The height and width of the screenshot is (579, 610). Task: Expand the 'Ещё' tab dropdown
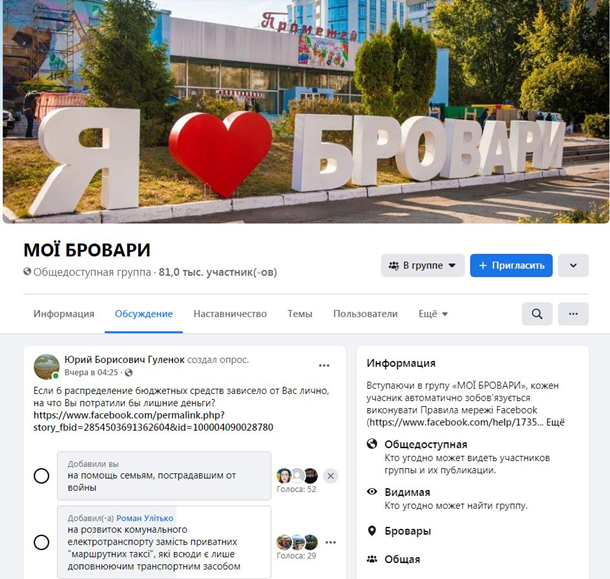[433, 314]
